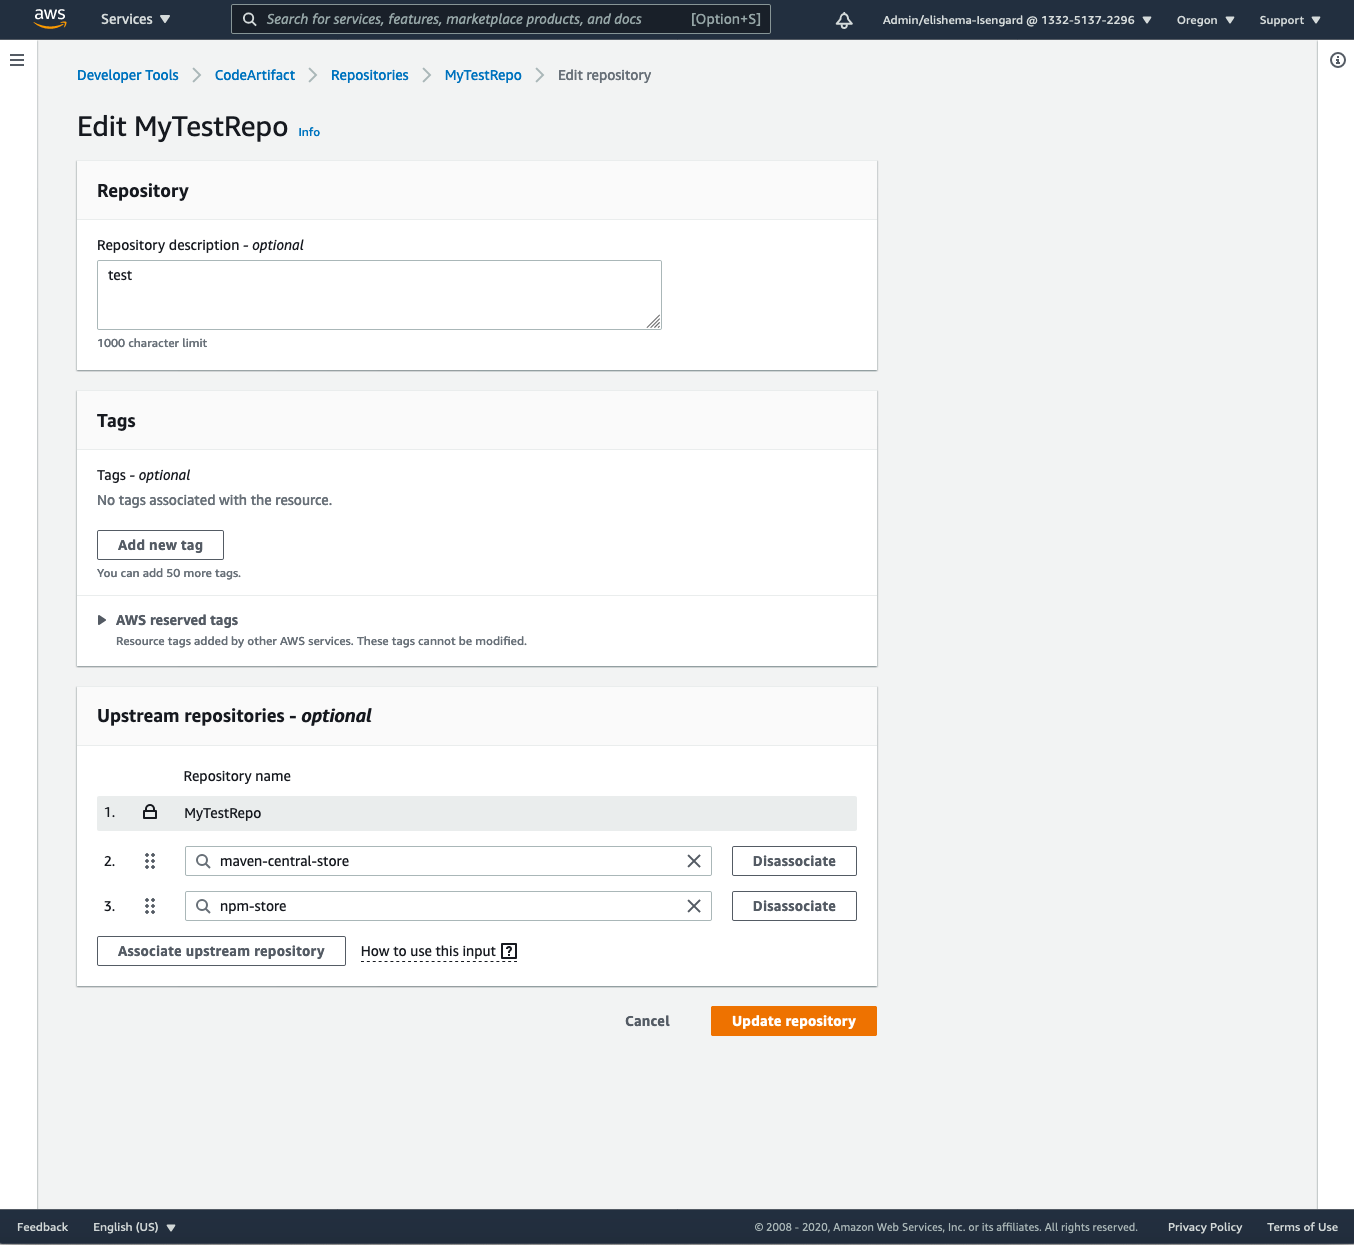1354x1245 pixels.
Task: Cancel editing the repository
Action: coord(647,1021)
